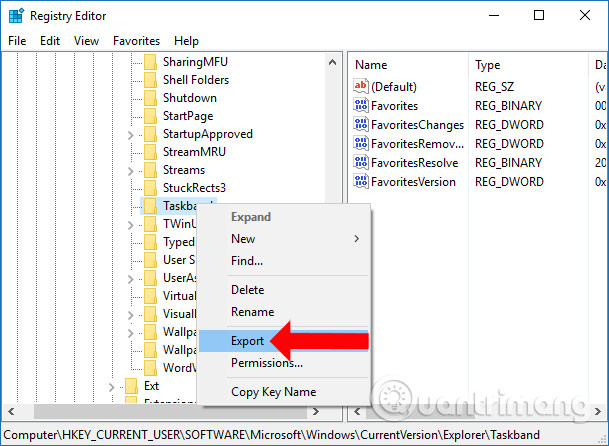Open the File menu
Viewport: 609px width, 446px height.
coord(17,41)
